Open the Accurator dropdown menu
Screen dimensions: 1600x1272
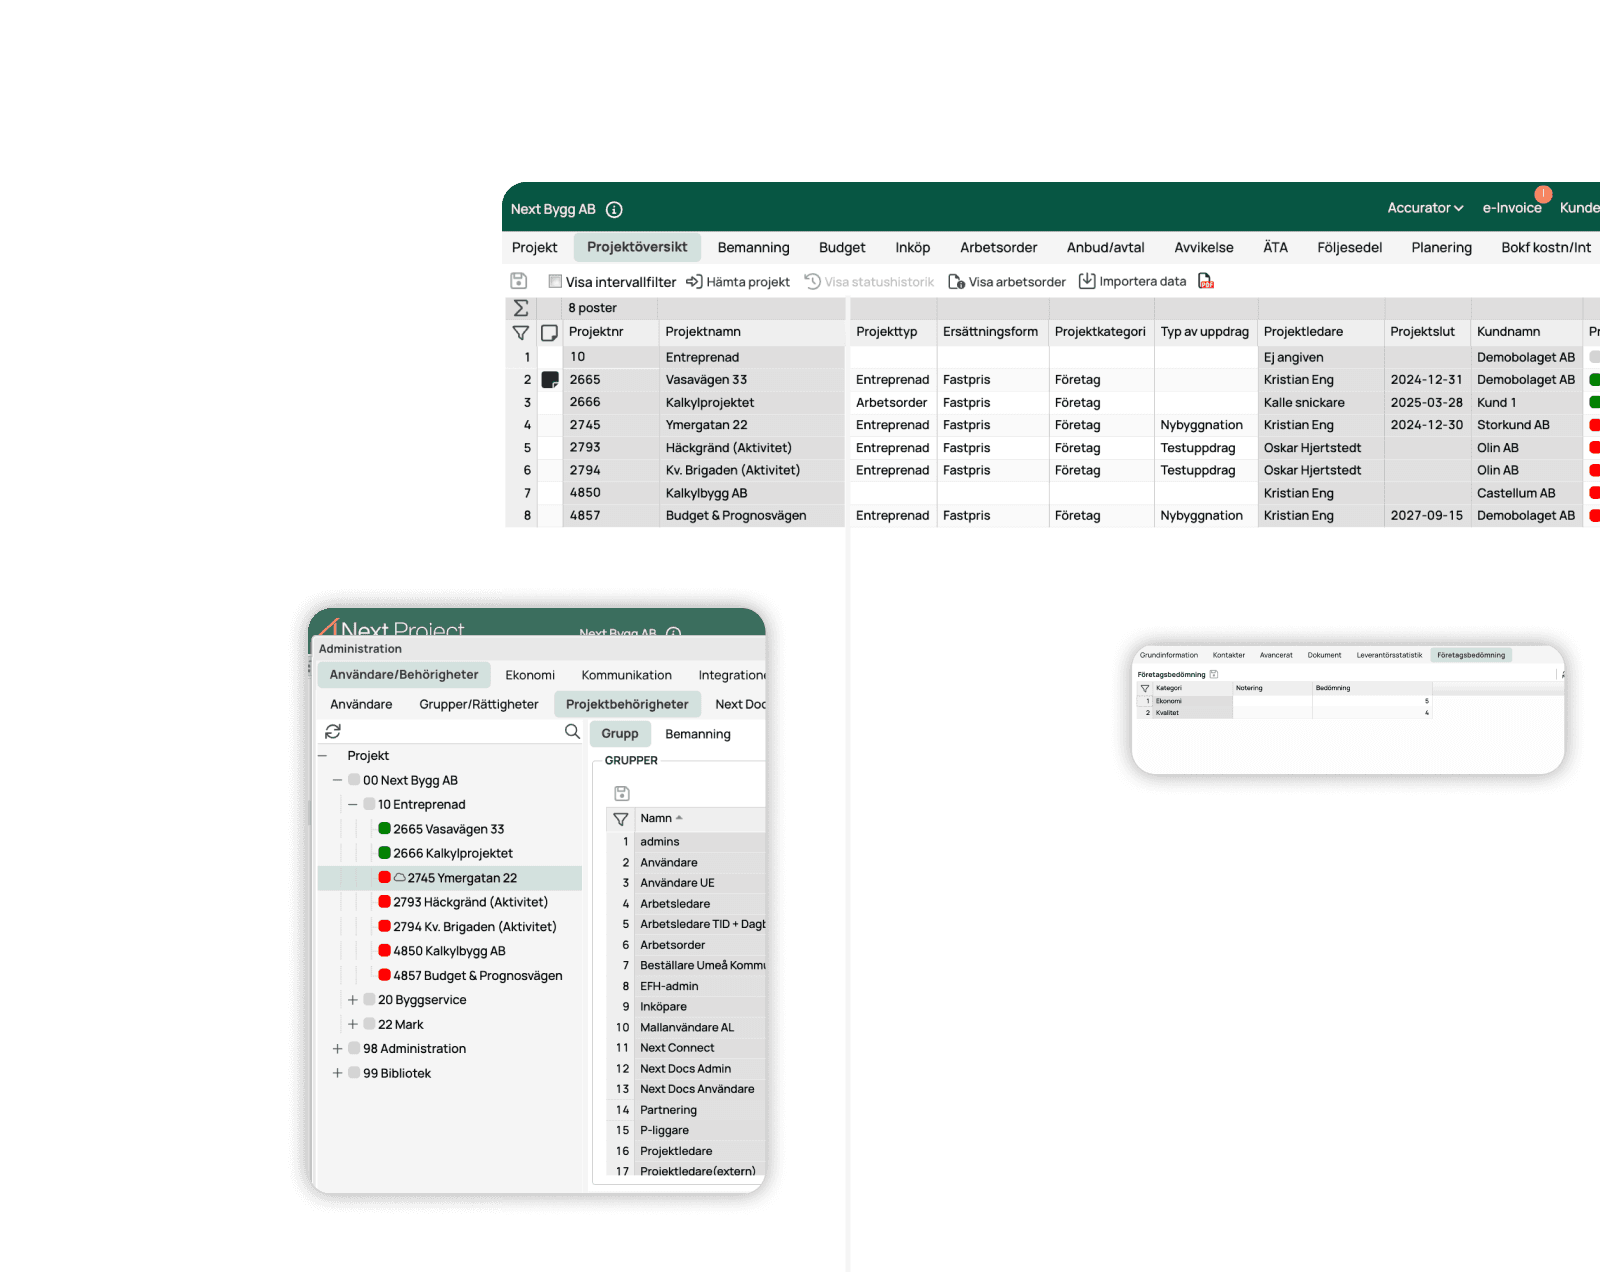(x=1425, y=208)
